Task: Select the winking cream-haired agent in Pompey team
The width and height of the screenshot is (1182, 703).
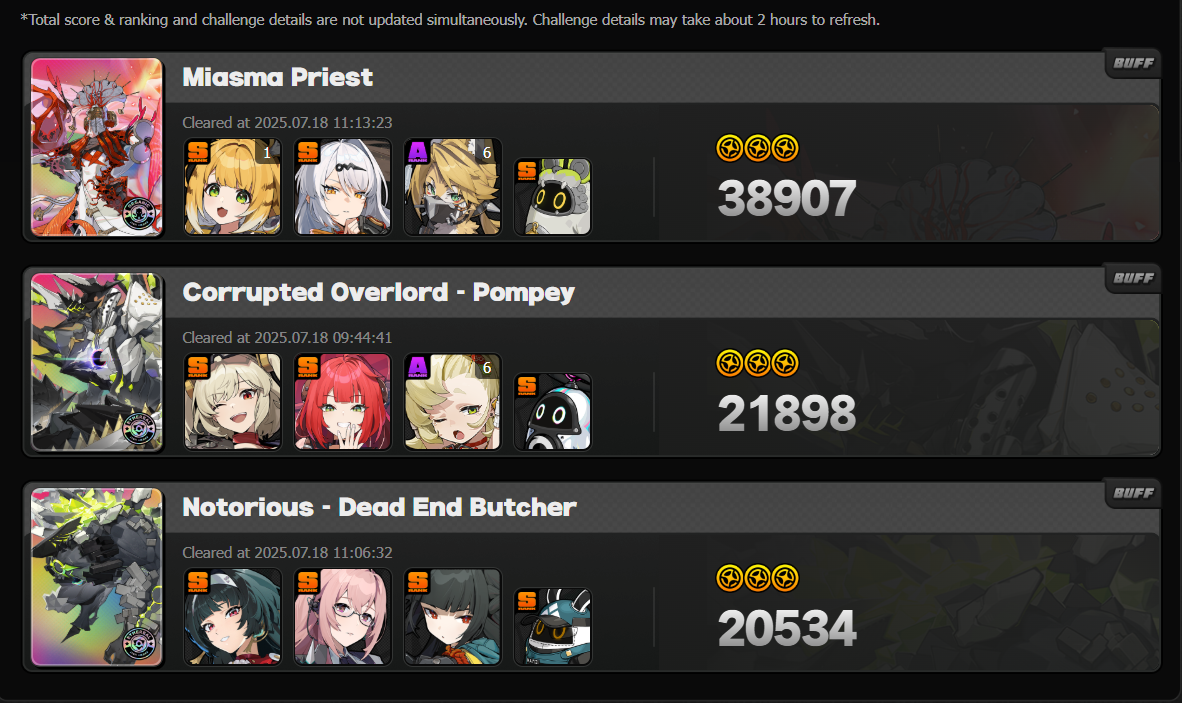Action: (x=232, y=402)
